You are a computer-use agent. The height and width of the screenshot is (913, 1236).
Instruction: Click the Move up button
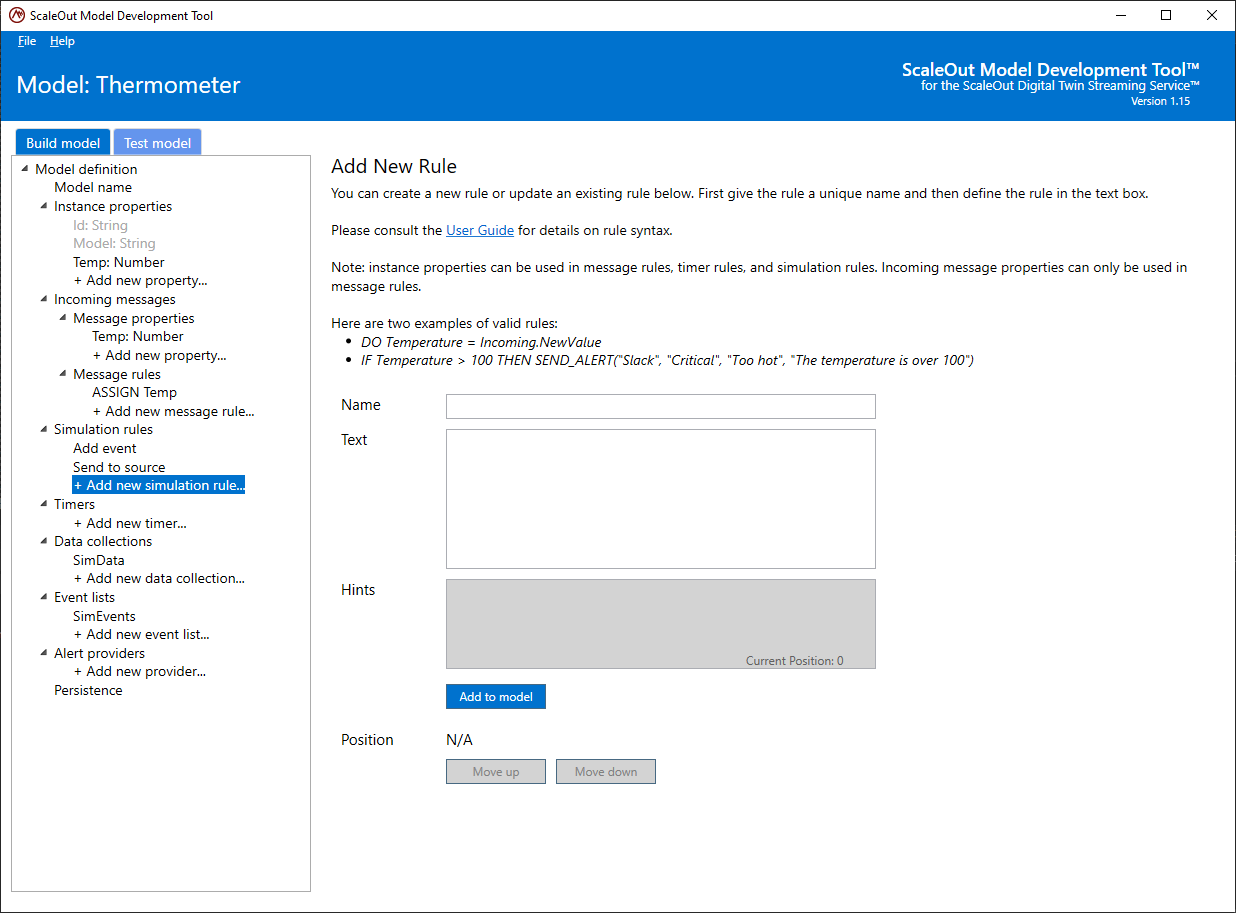pos(496,771)
